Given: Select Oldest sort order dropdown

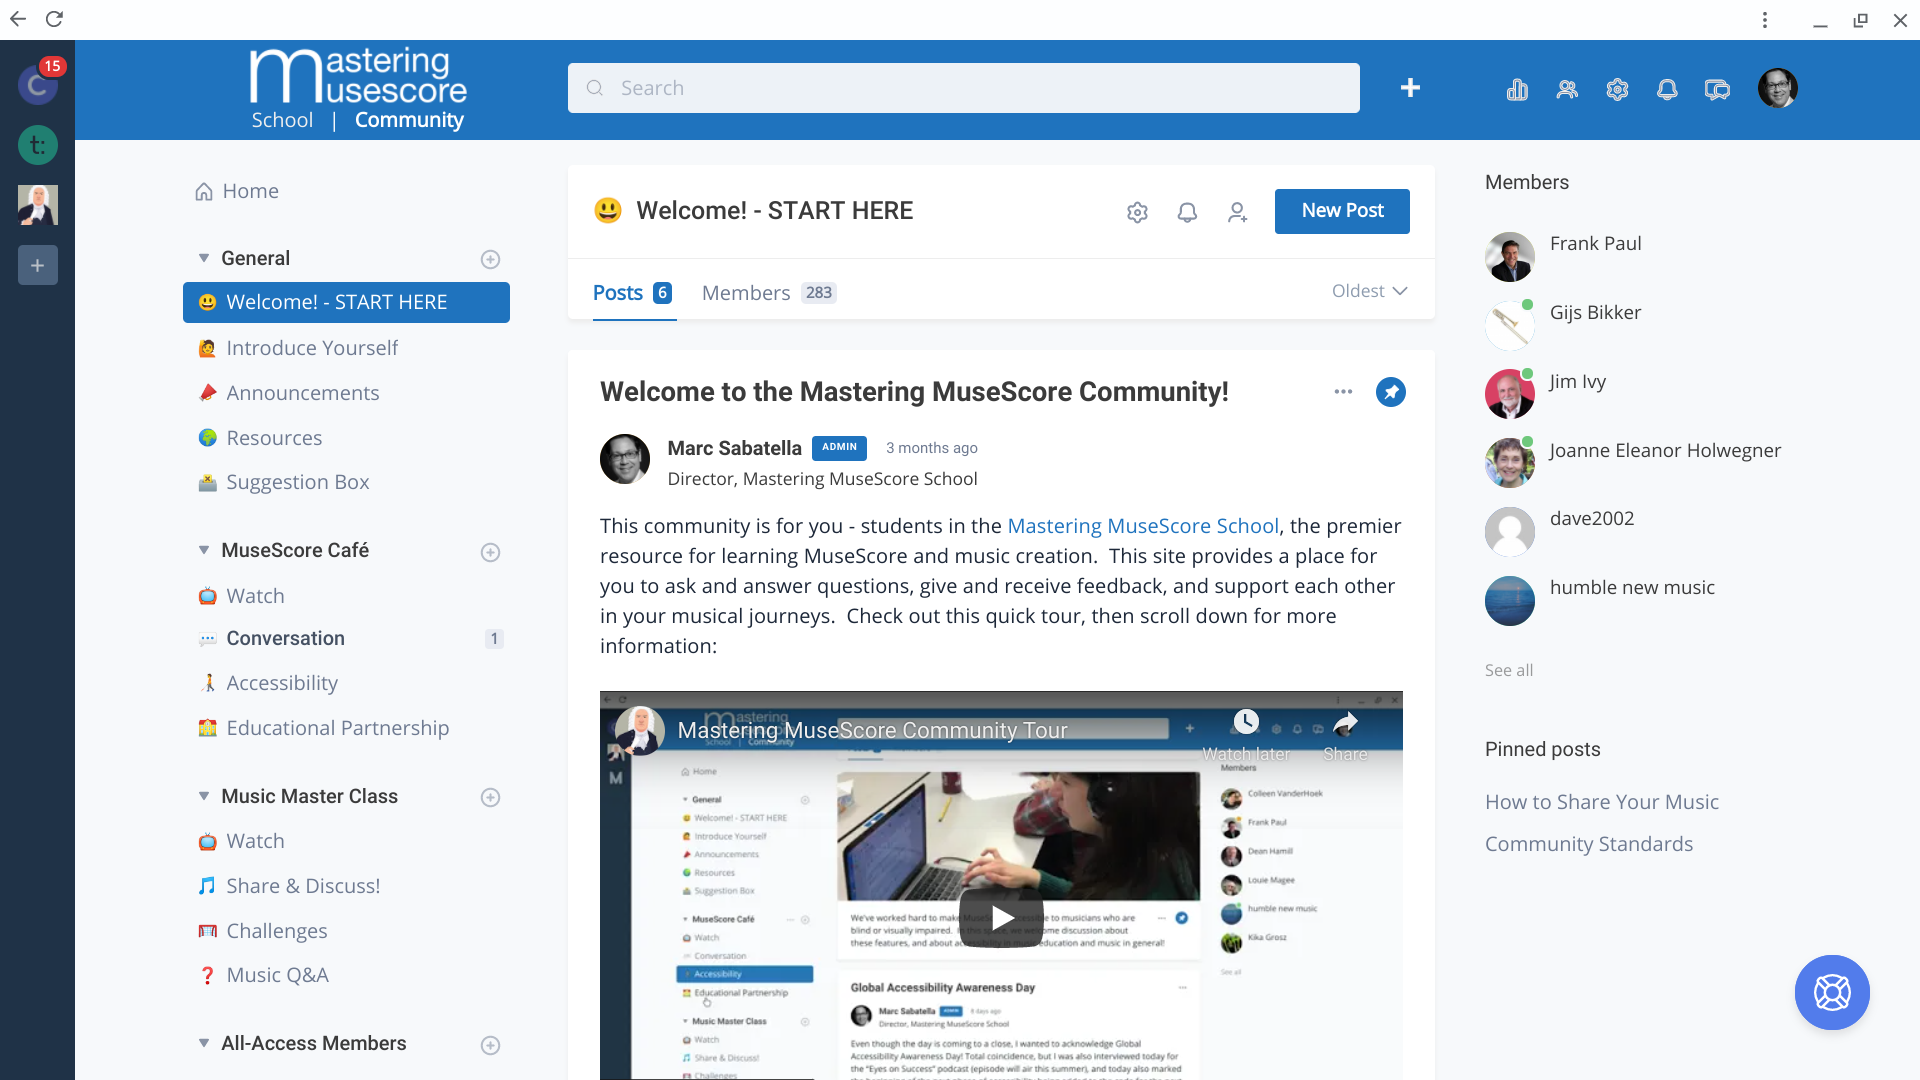Looking at the screenshot, I should [x=1369, y=290].
